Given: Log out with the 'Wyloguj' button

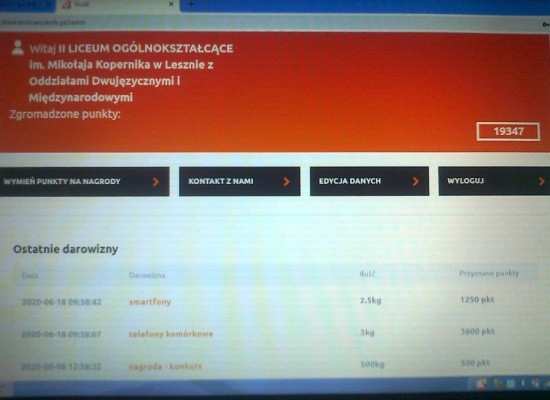Looking at the screenshot, I should pos(494,181).
